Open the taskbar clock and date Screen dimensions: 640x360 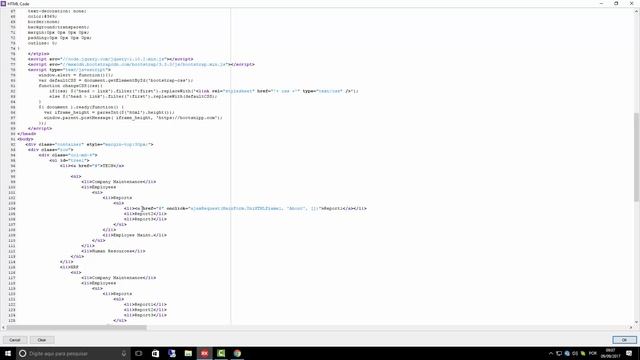[610, 353]
